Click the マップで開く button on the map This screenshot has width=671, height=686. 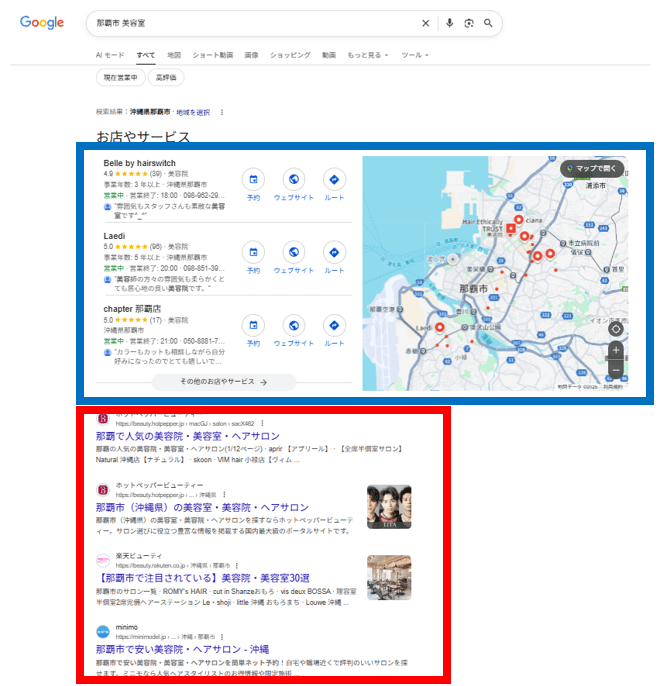point(592,168)
